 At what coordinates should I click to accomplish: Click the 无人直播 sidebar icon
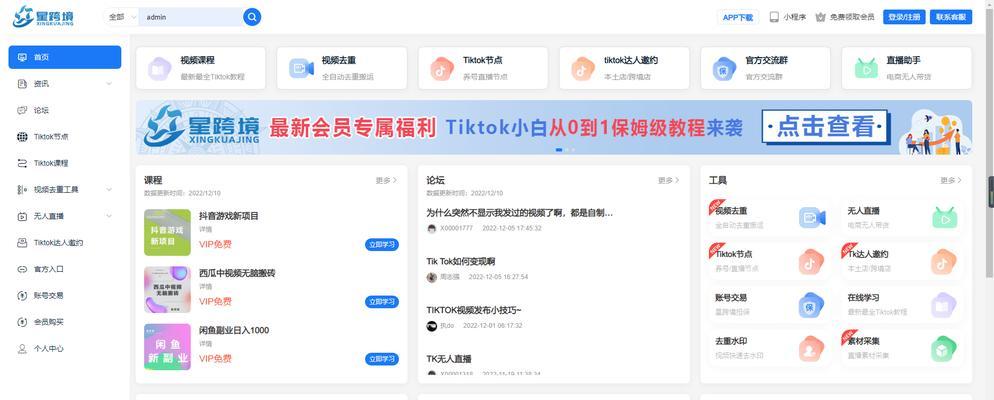coord(22,216)
